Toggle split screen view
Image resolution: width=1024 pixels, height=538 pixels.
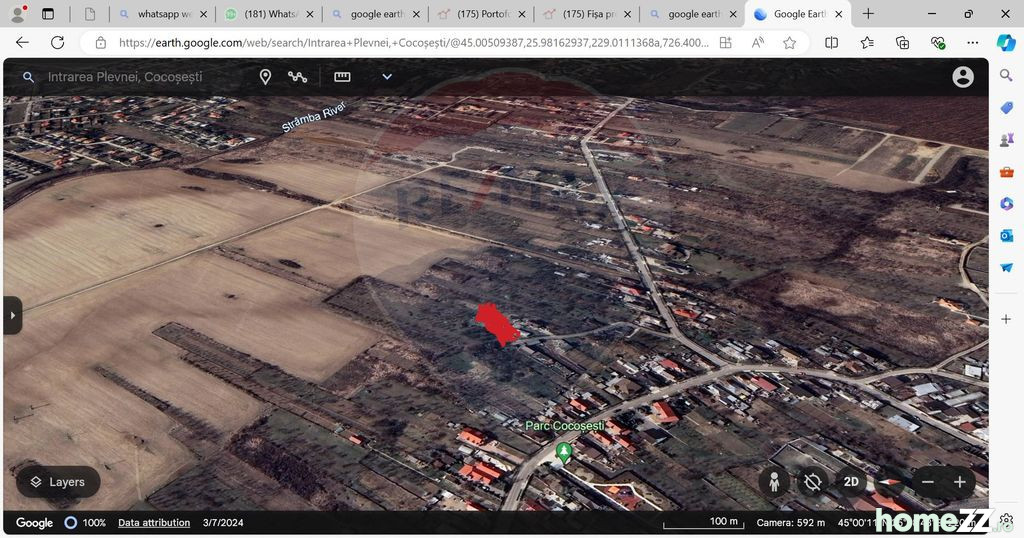[x=831, y=42]
